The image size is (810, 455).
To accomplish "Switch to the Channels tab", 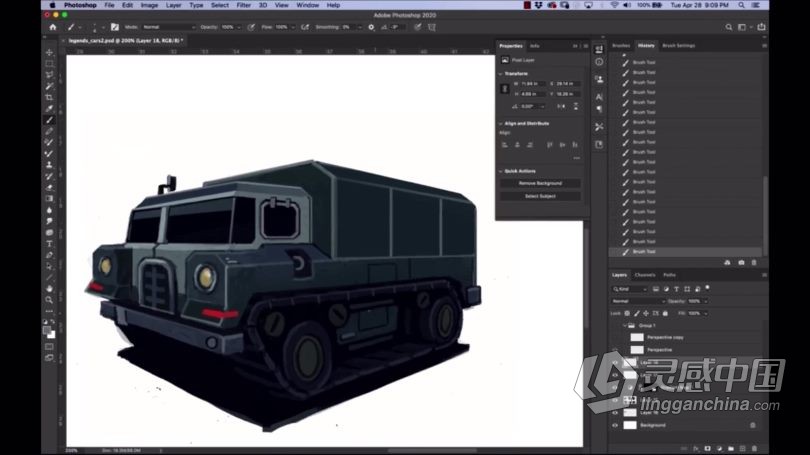I will coord(645,275).
